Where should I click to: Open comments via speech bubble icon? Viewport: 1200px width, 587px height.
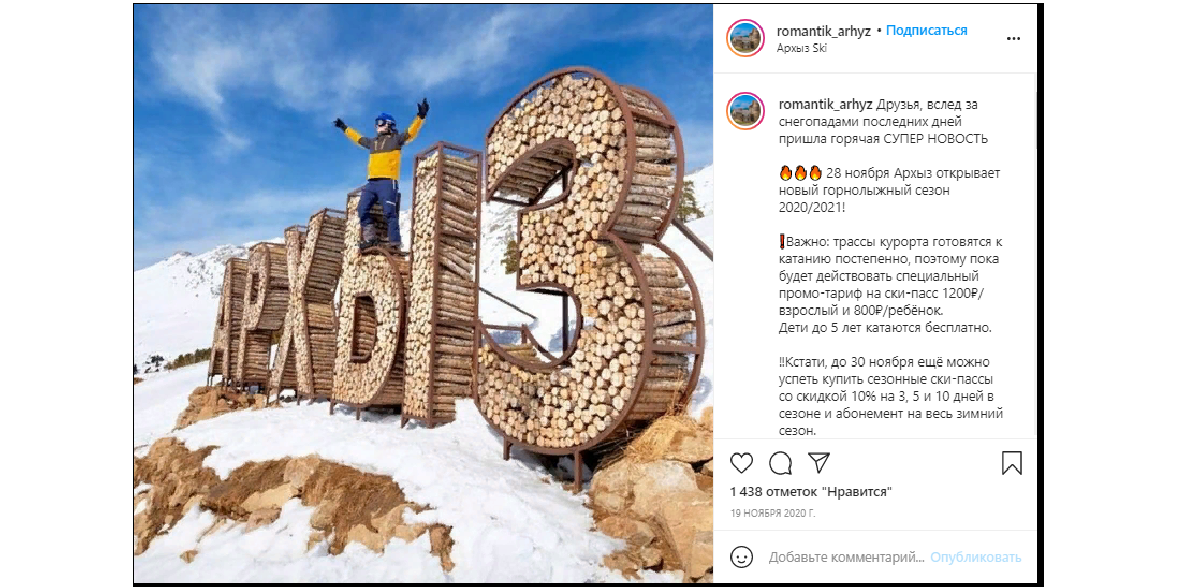(x=780, y=463)
